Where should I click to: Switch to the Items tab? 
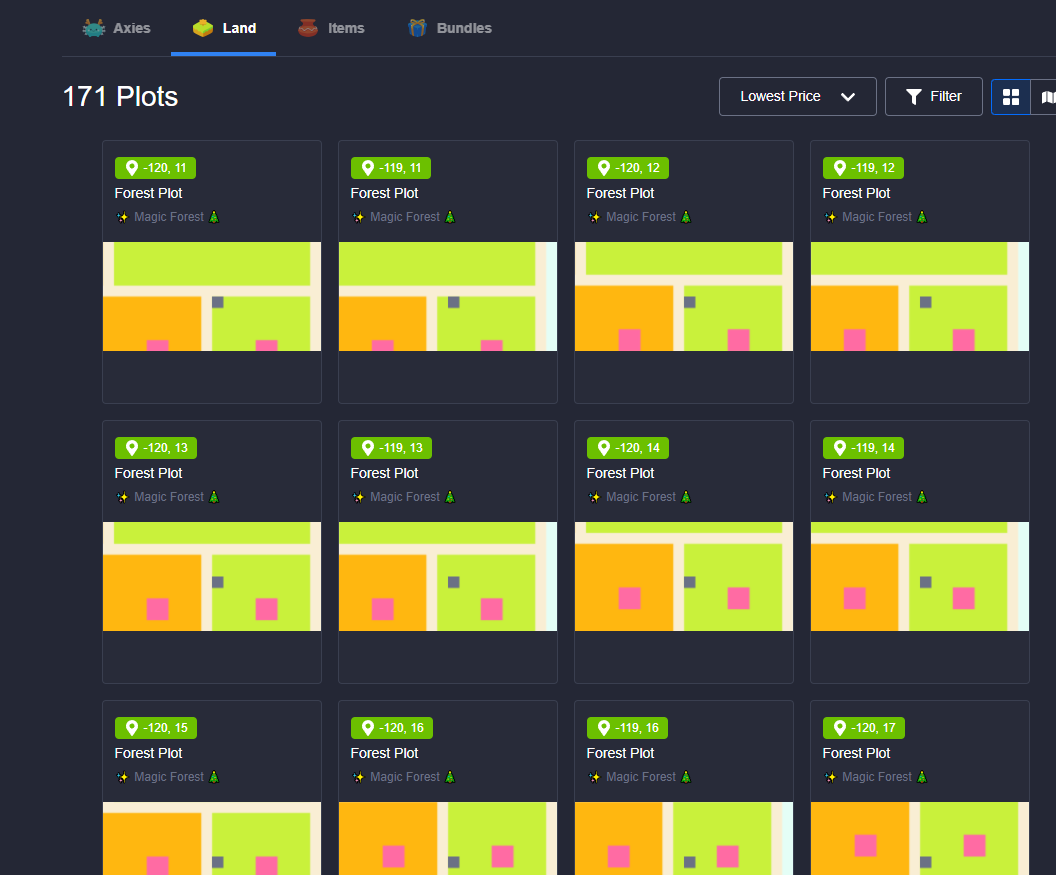tap(331, 28)
